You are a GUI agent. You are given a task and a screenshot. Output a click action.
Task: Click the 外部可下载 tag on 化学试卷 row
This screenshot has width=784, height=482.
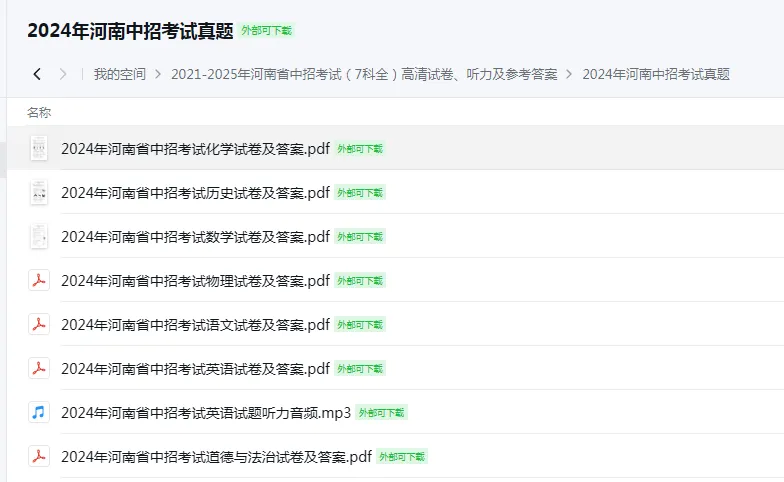360,149
